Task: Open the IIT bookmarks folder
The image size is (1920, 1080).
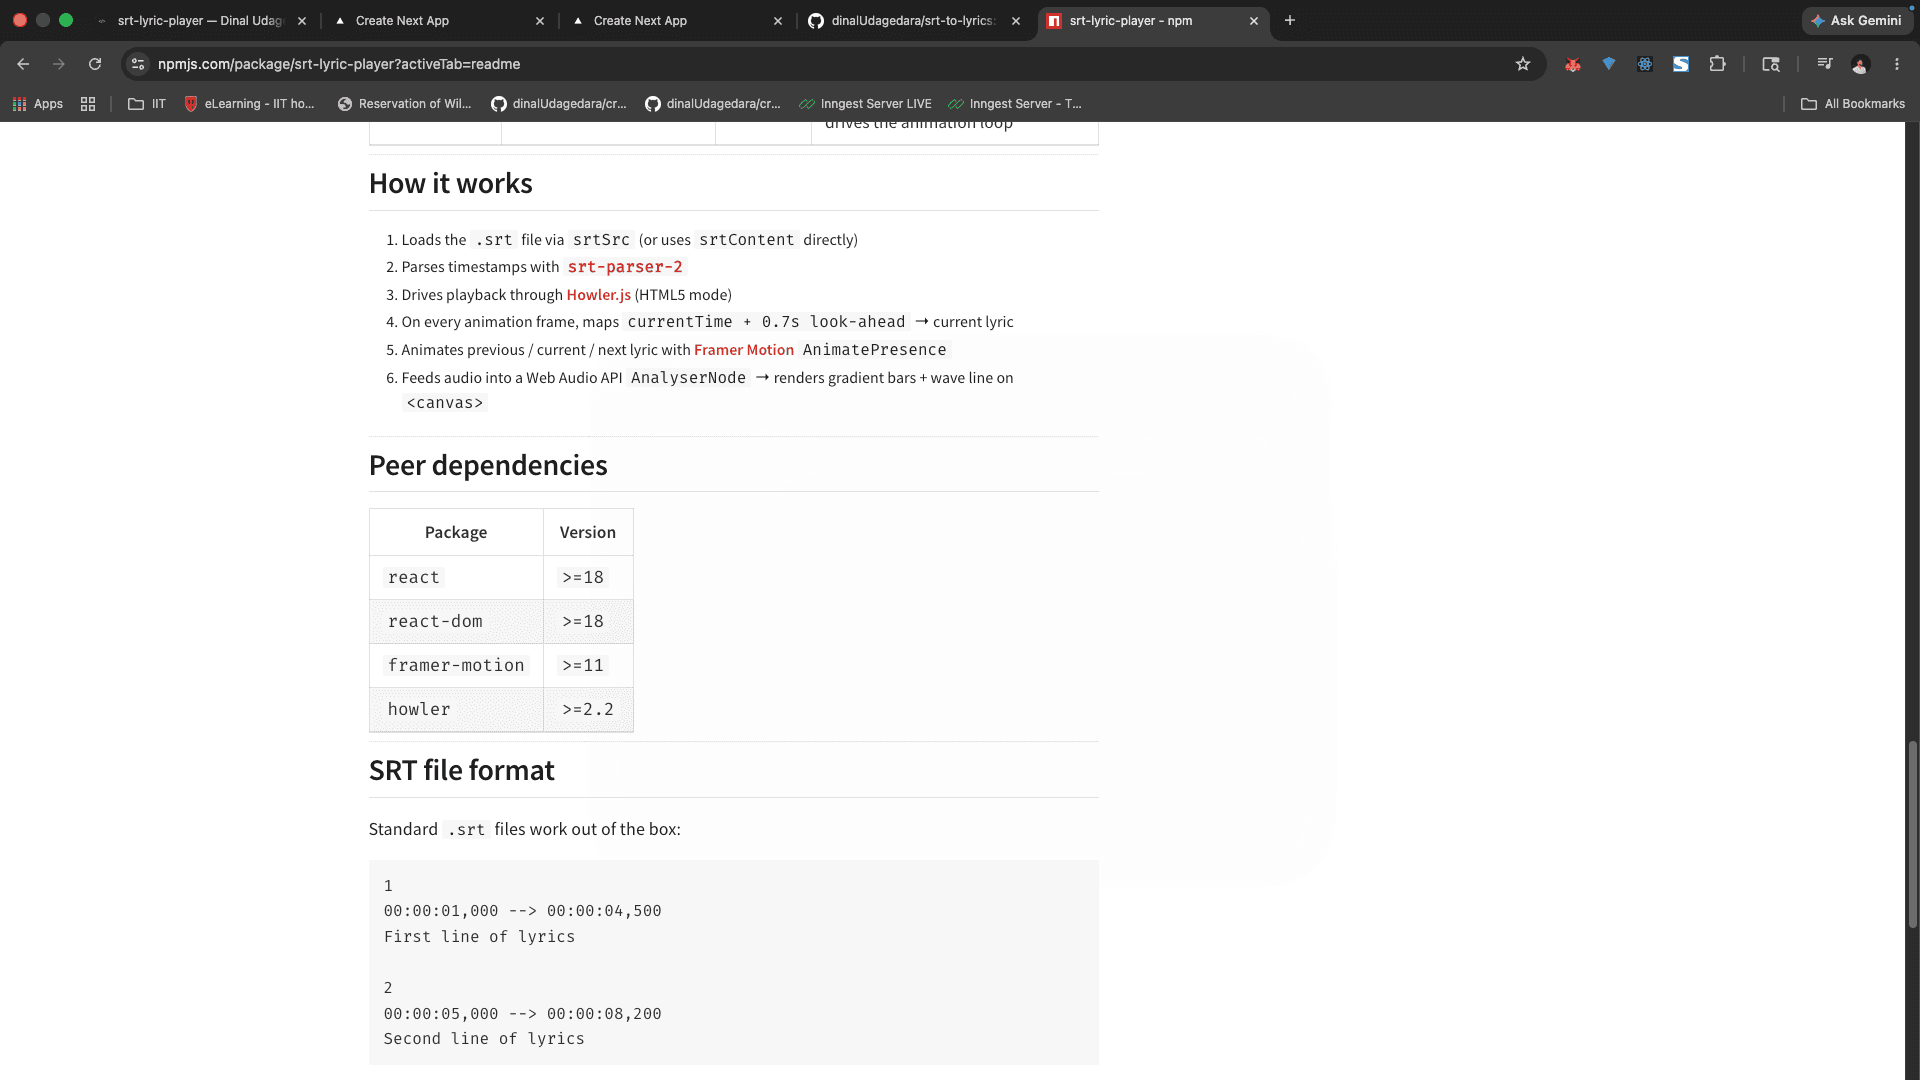Action: [x=147, y=104]
